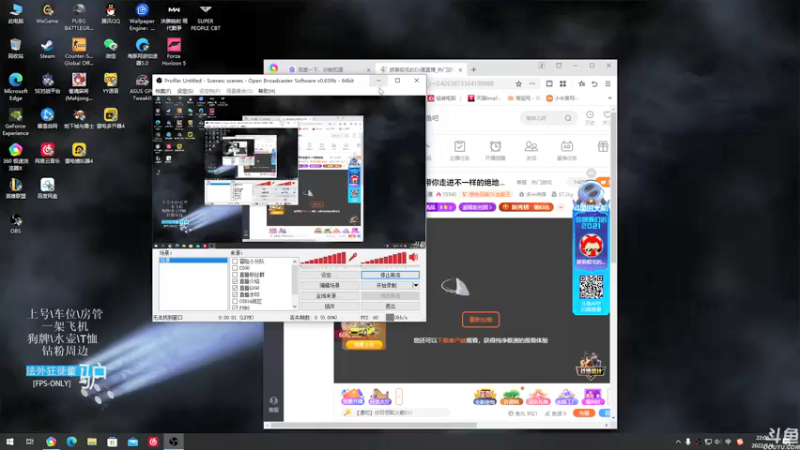Toggle the seventh unchecked source checkbox
The image size is (800, 450).
point(235,301)
